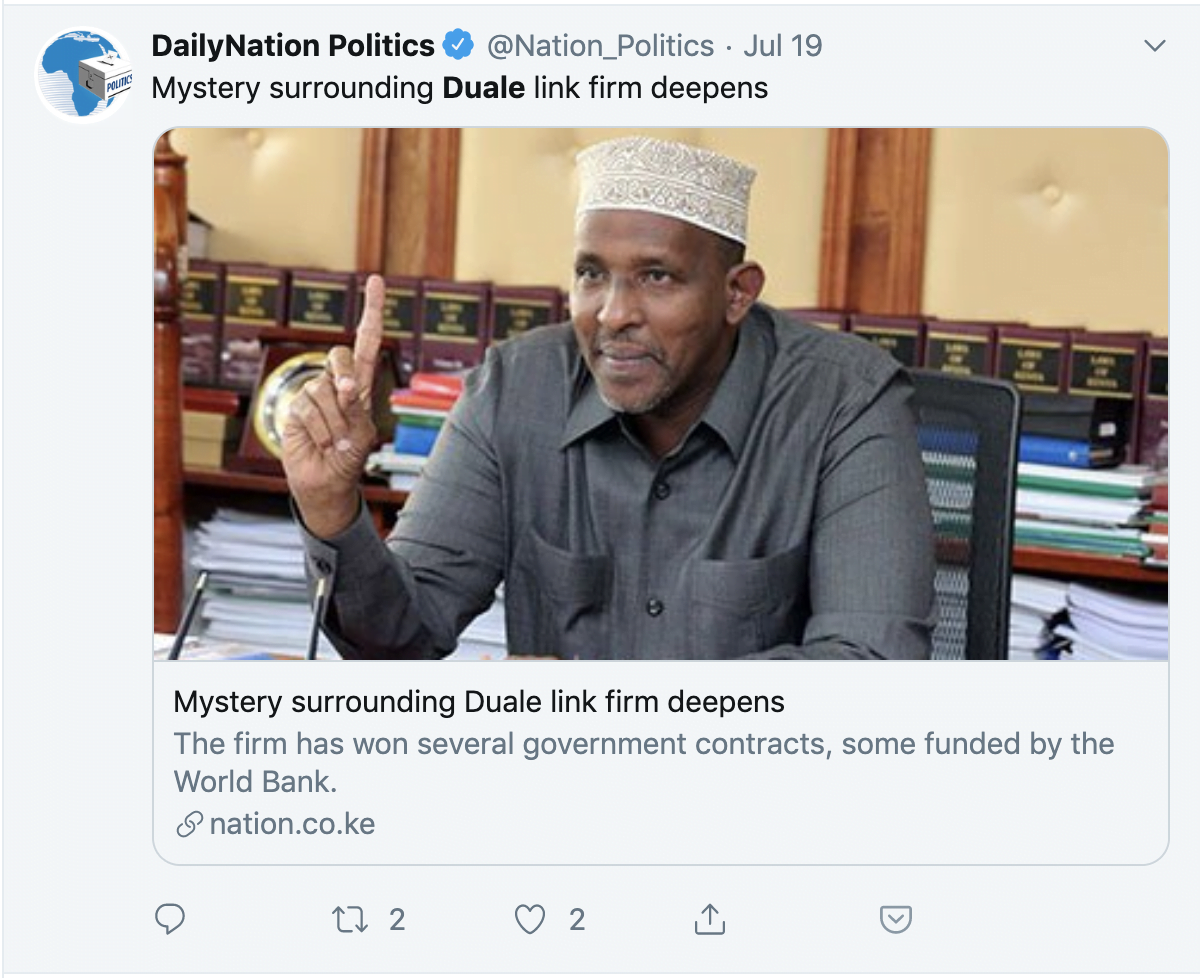Click the tweet text 'Mystery surrounding'
The image size is (1200, 978).
tap(292, 88)
